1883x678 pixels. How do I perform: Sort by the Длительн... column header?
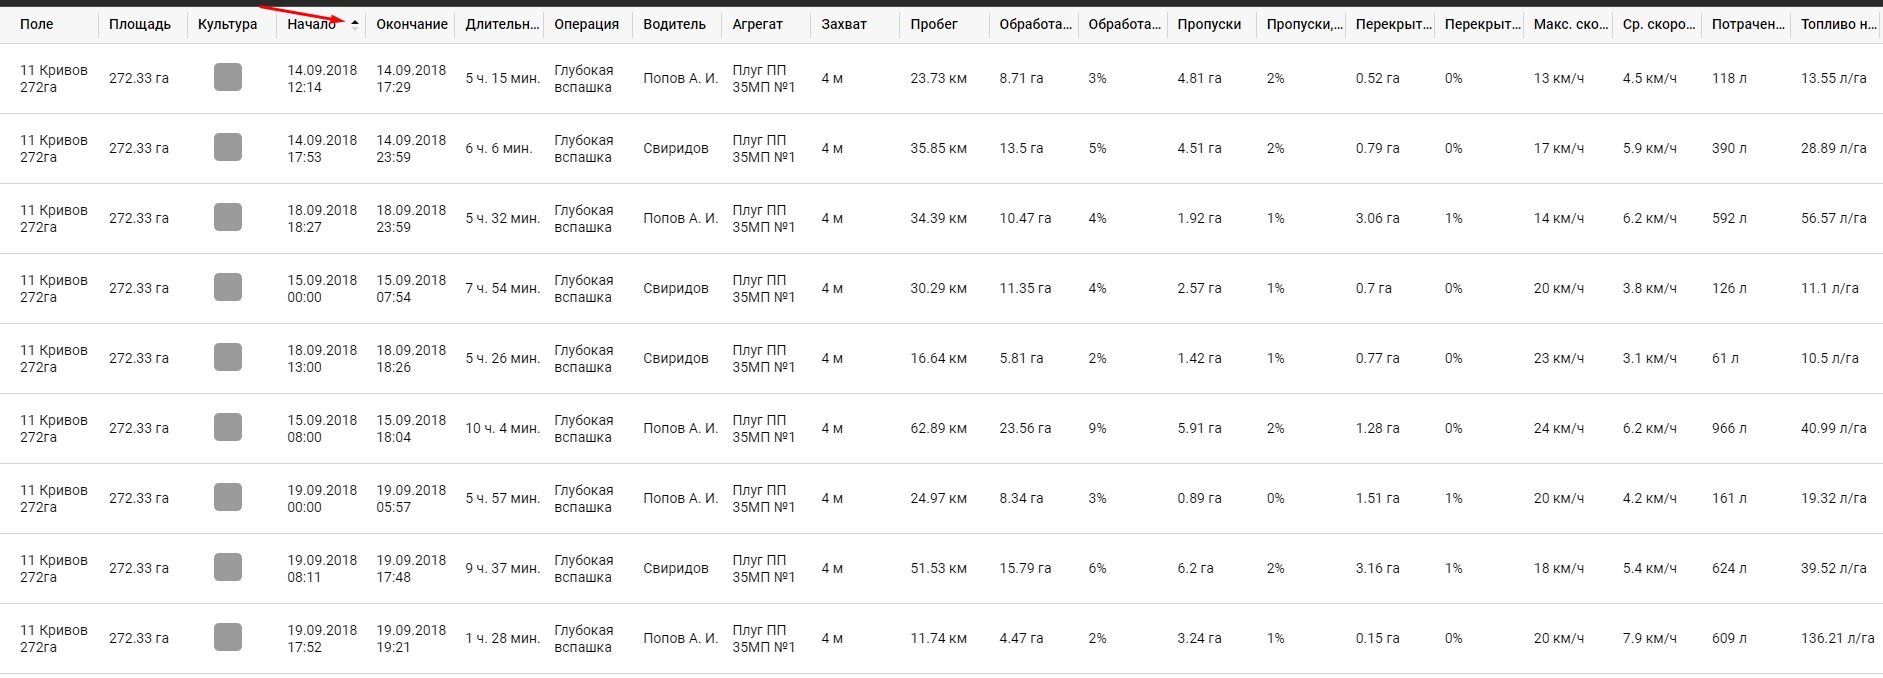point(502,24)
